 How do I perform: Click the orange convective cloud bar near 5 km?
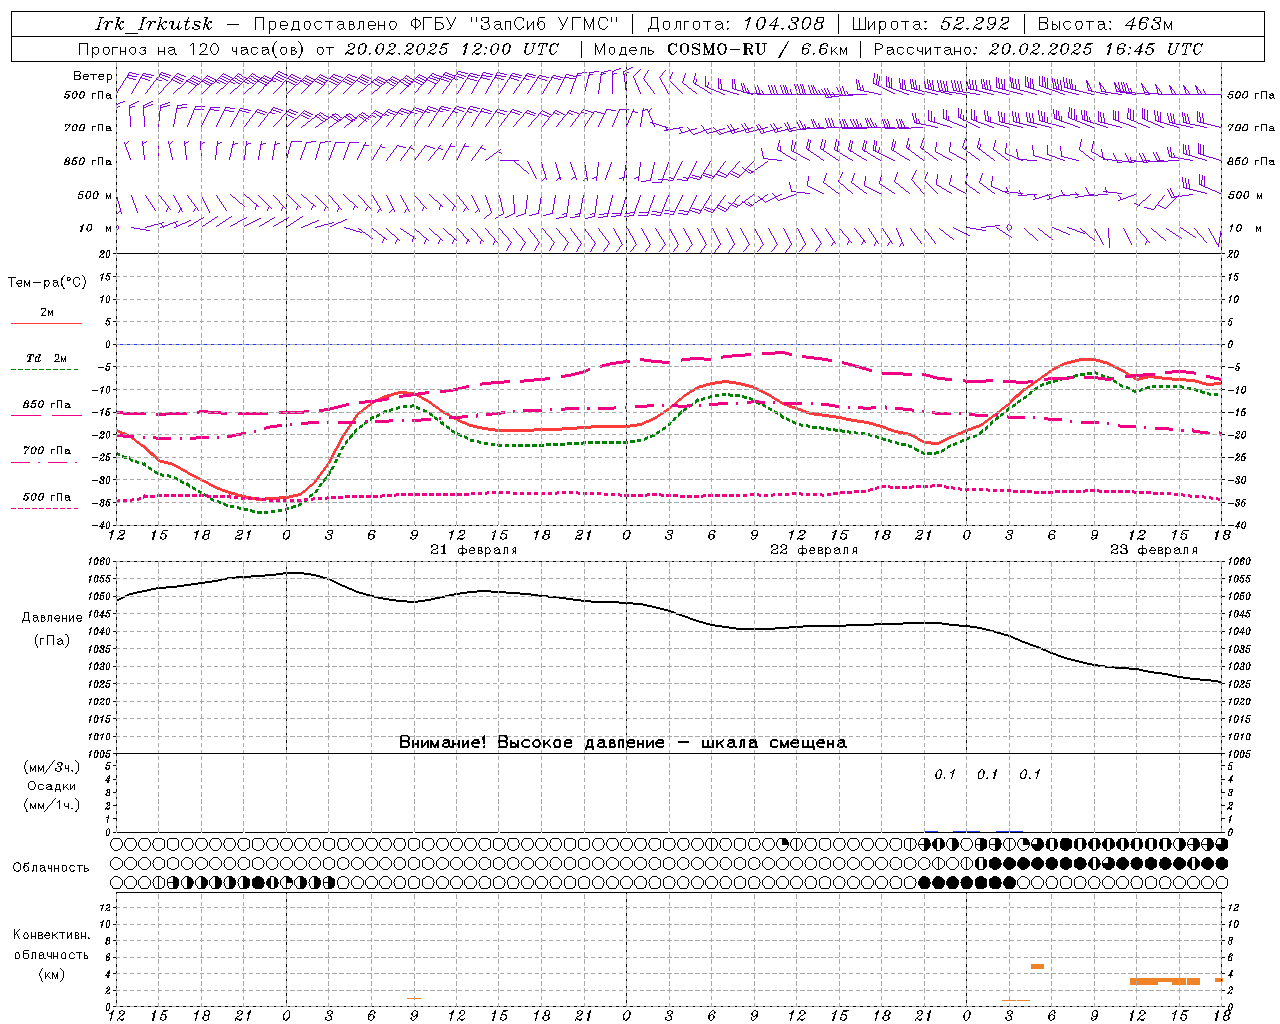(x=1037, y=966)
